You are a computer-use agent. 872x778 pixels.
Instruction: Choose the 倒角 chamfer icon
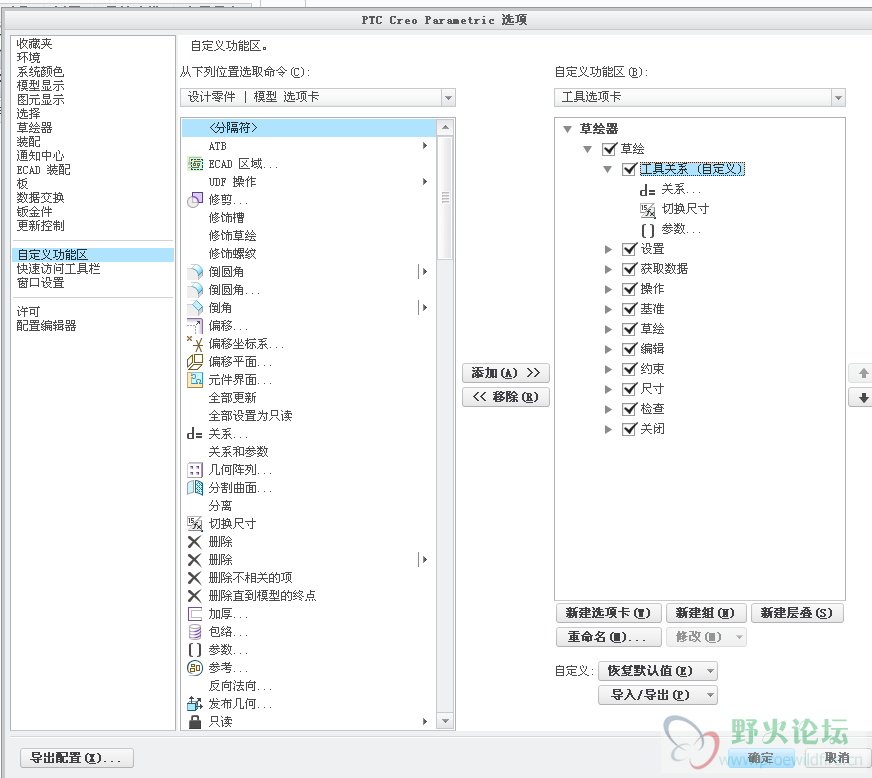pos(195,308)
